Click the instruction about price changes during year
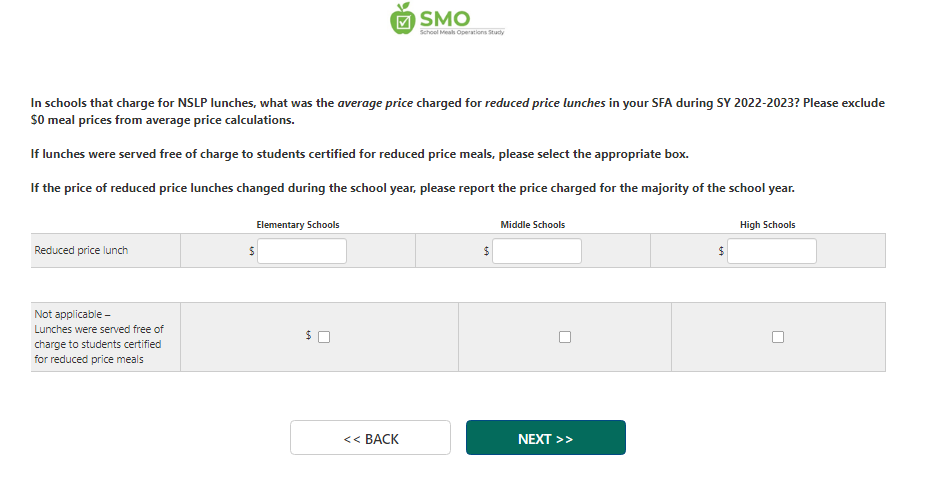925x495 pixels. click(412, 188)
